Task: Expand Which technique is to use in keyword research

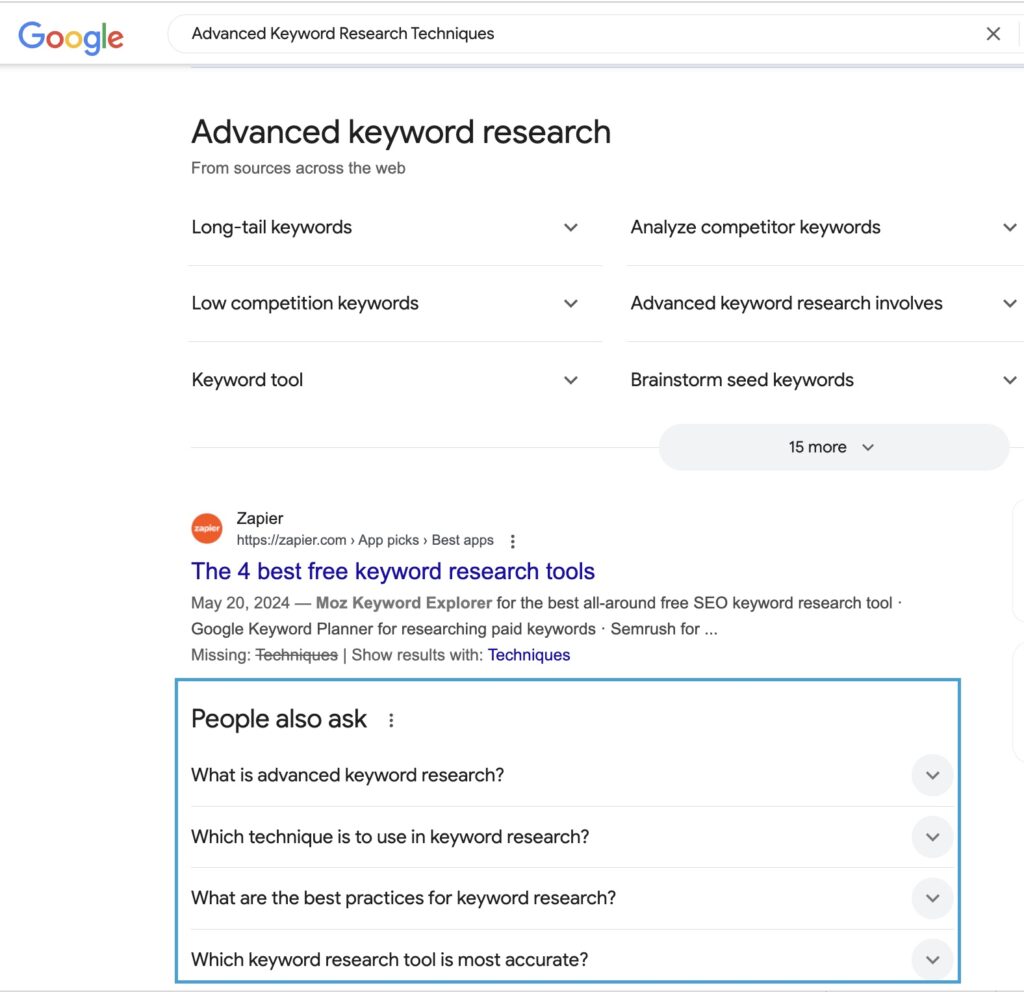Action: 931,837
